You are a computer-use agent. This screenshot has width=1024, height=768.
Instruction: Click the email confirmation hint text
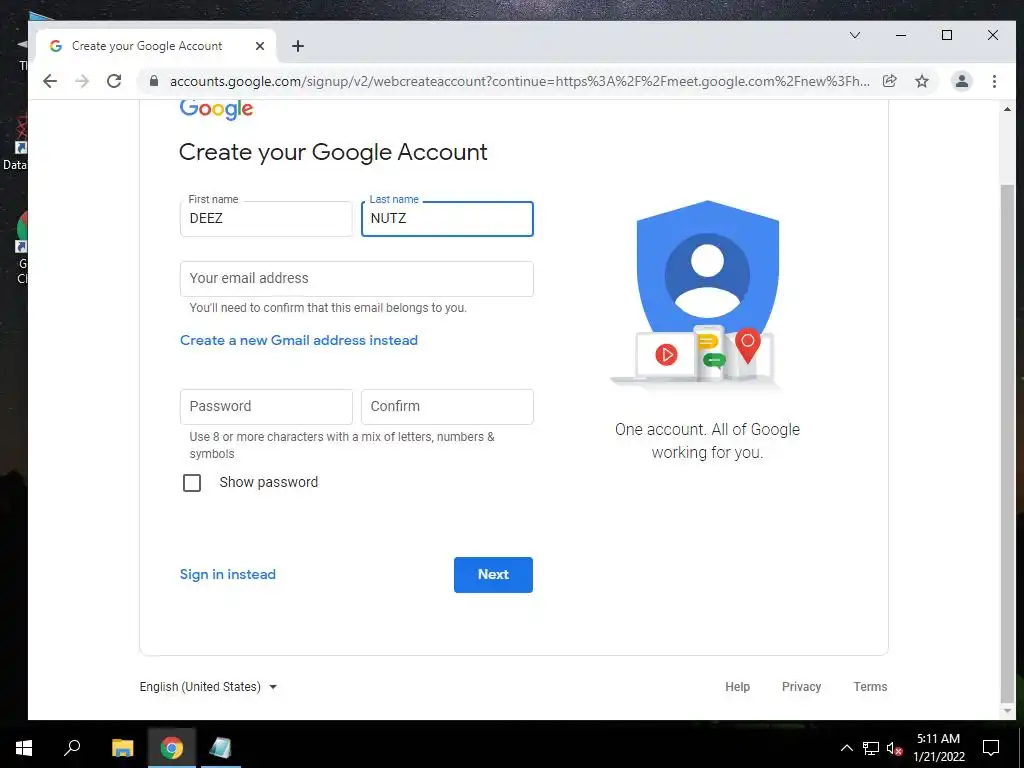coord(328,308)
